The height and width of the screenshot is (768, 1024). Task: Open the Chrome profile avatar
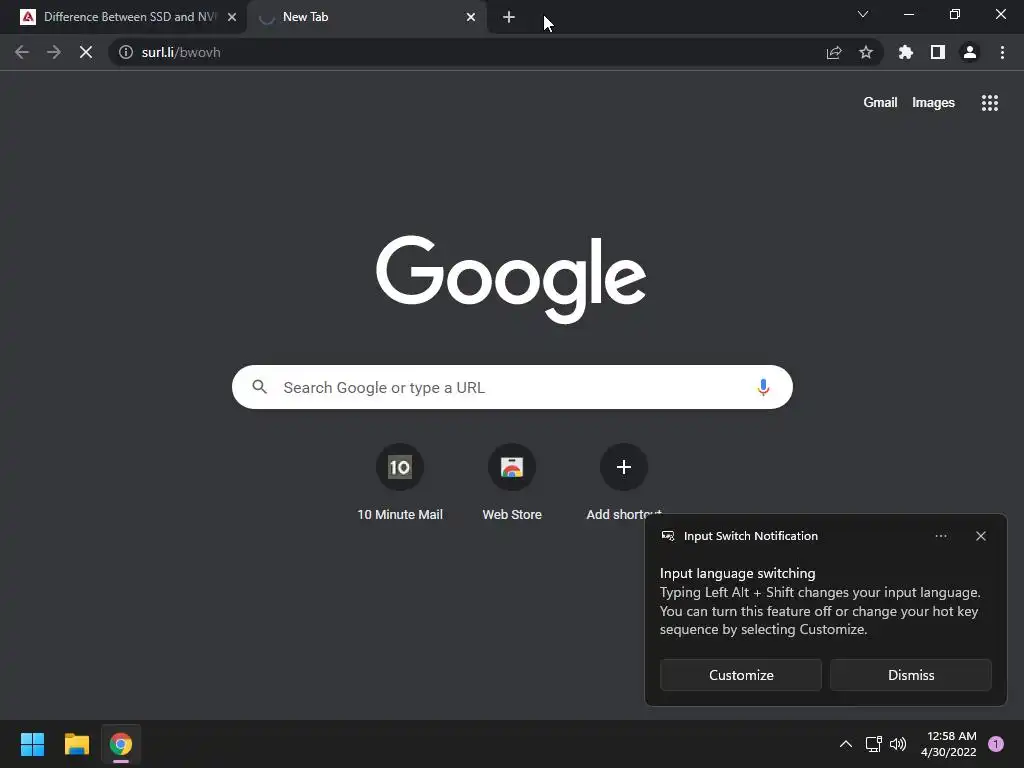tap(970, 52)
